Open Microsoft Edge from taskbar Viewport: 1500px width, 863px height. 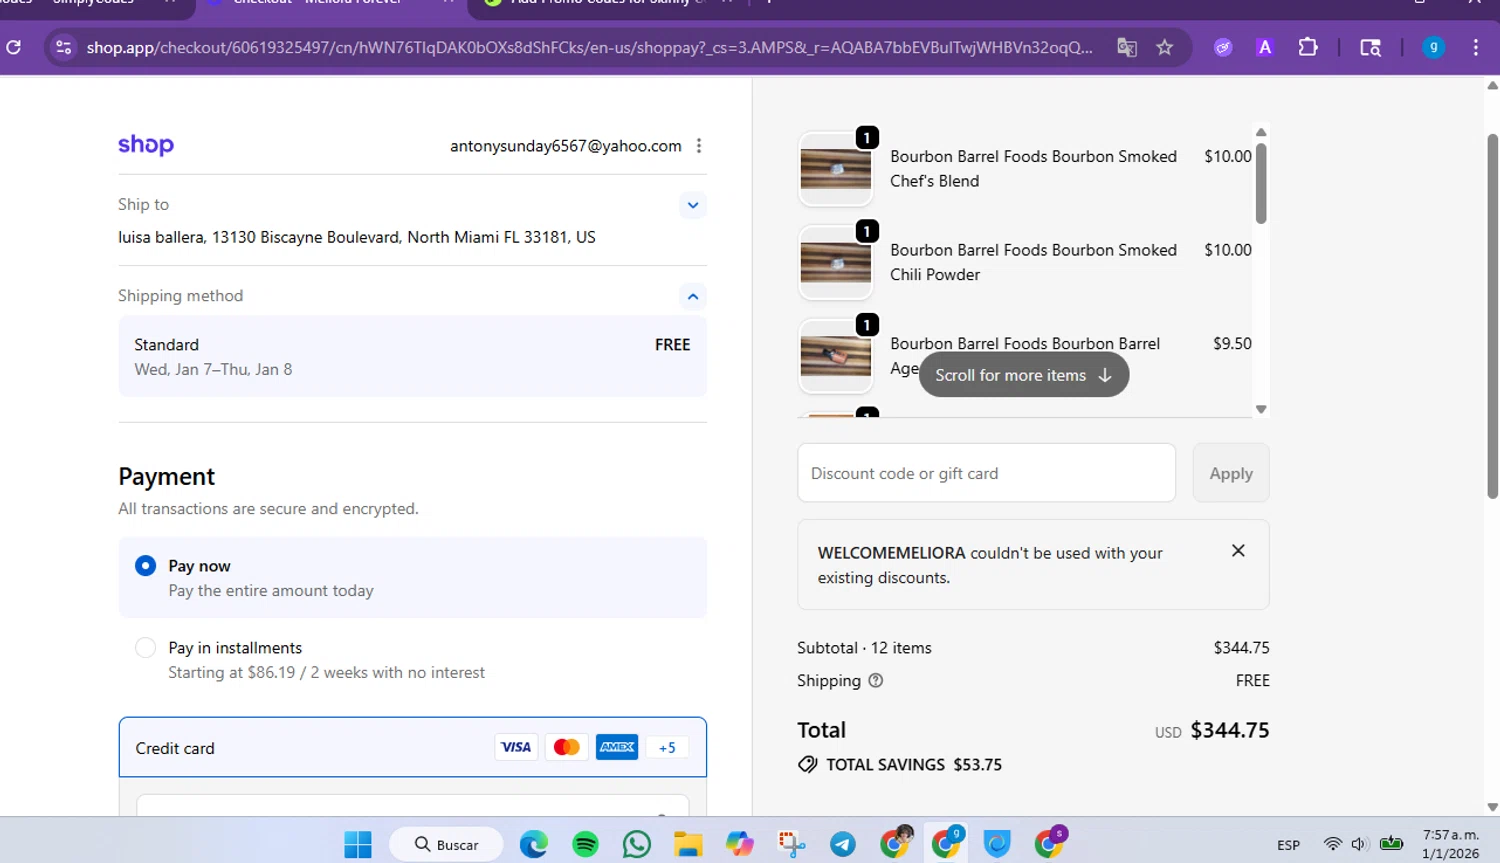[534, 845]
